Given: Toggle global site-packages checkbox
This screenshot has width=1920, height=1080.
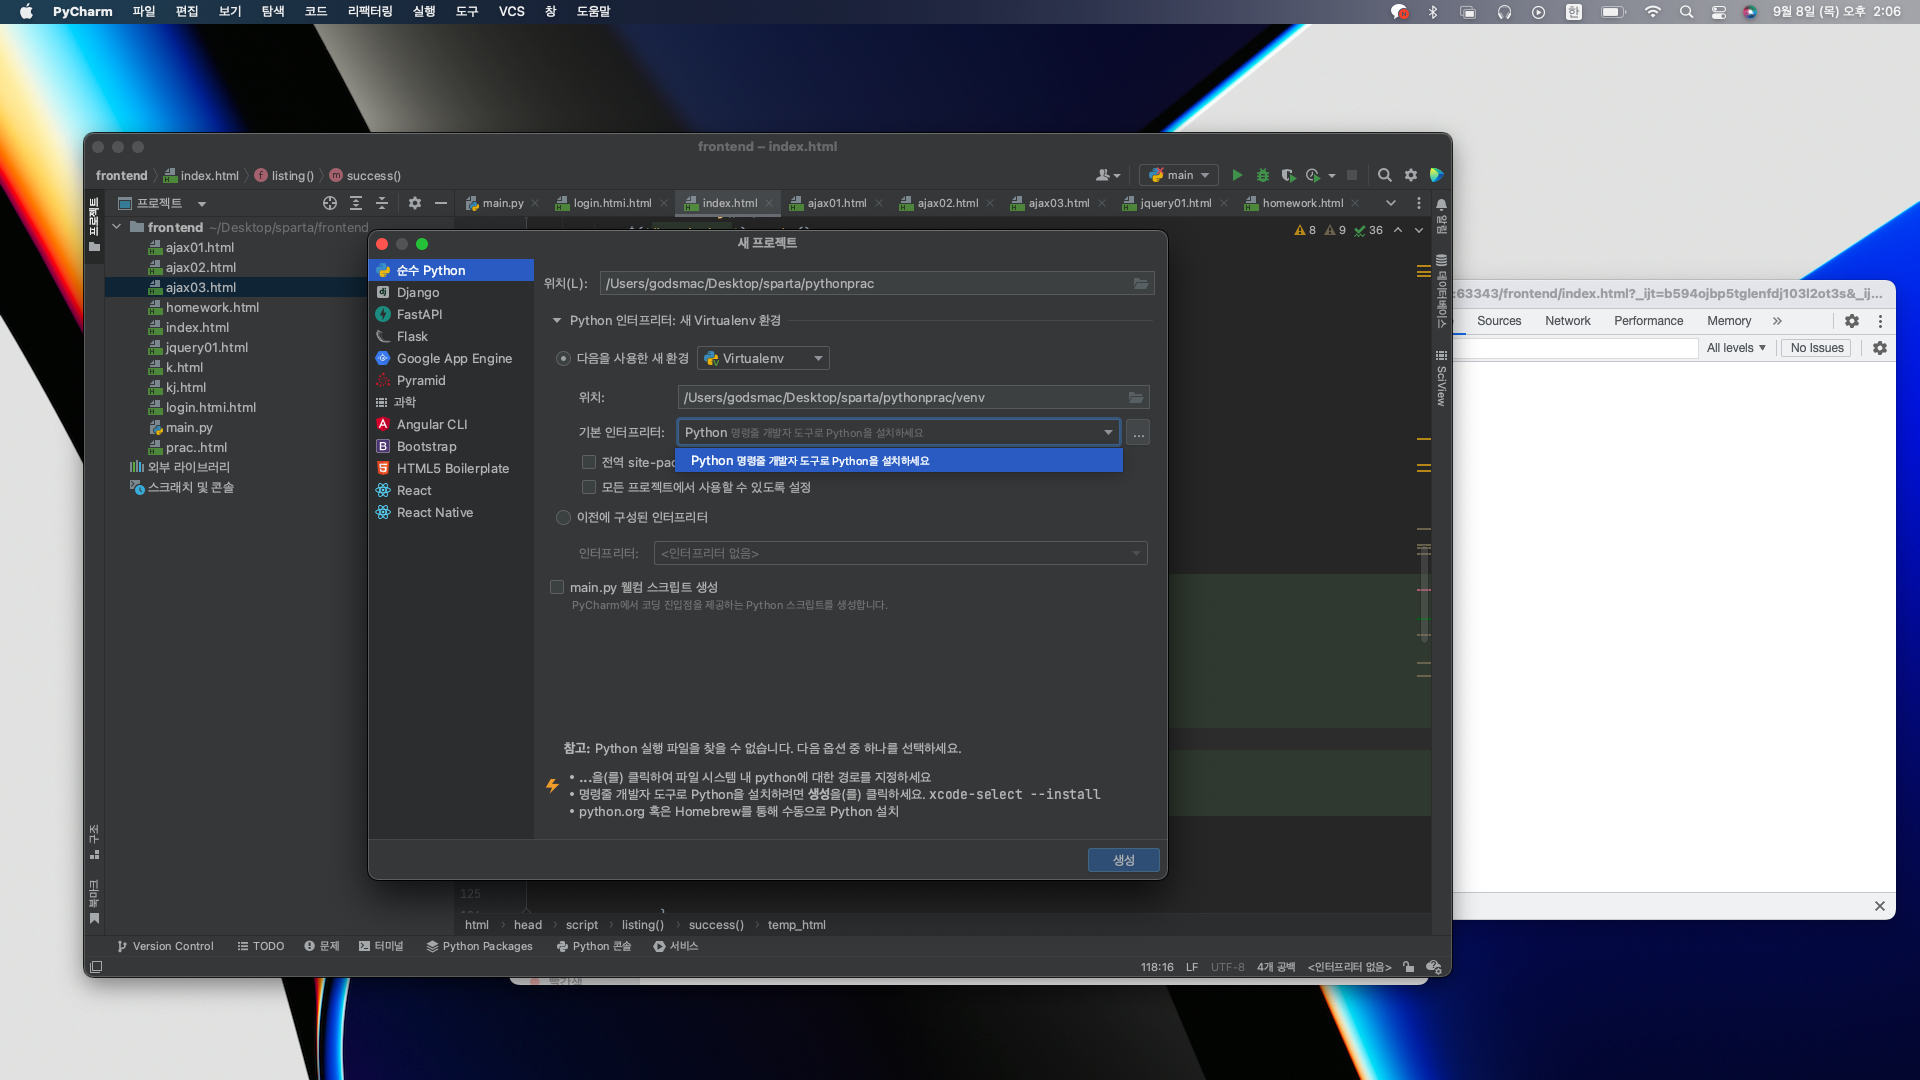Looking at the screenshot, I should tap(589, 462).
